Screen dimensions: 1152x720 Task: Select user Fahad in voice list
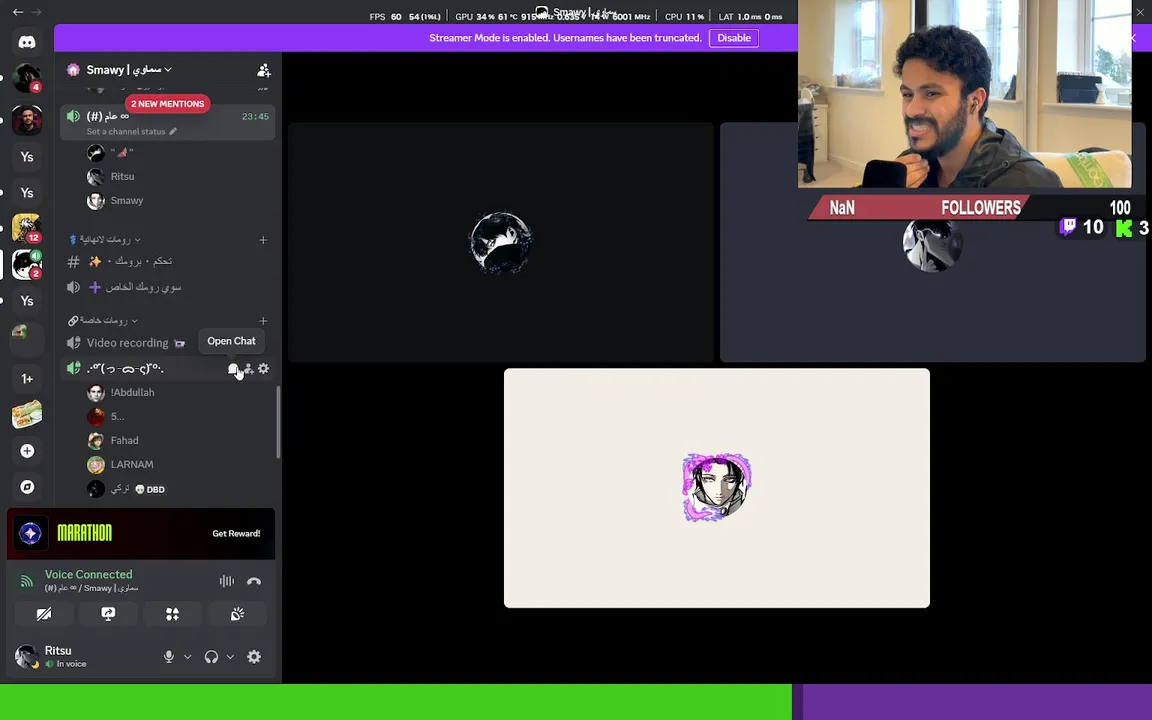(x=124, y=440)
